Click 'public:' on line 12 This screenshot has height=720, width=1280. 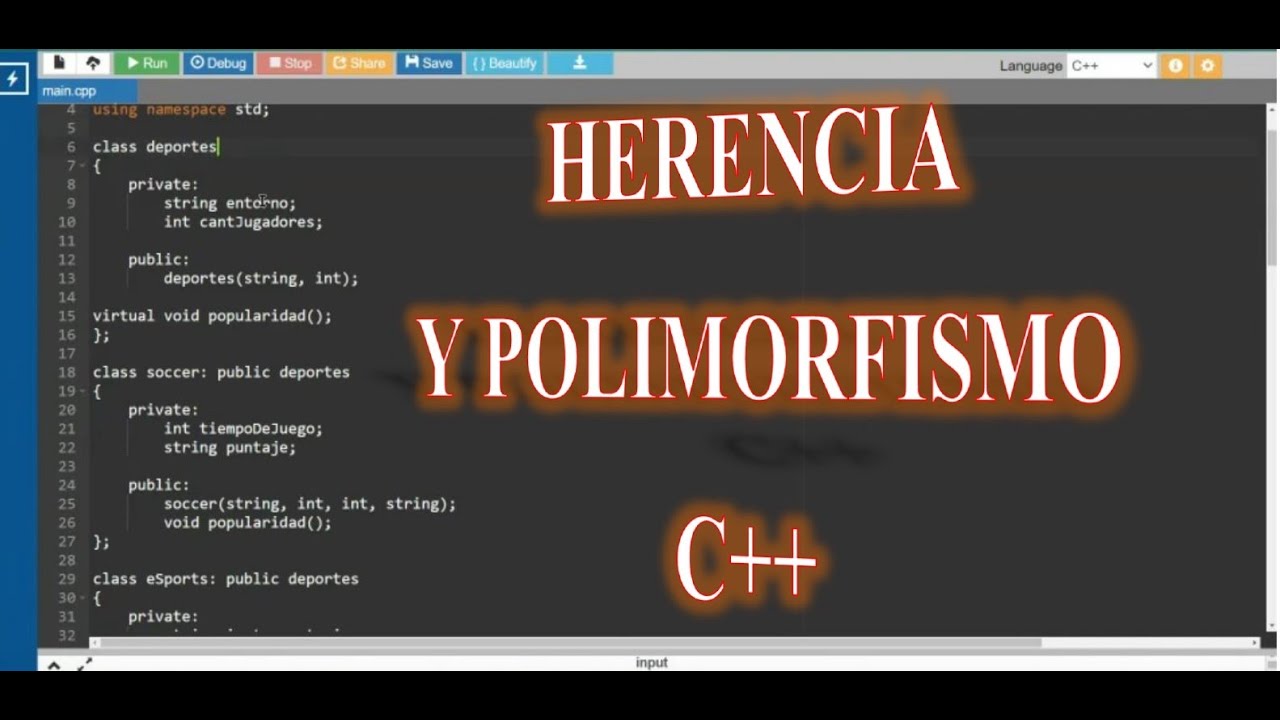159,260
